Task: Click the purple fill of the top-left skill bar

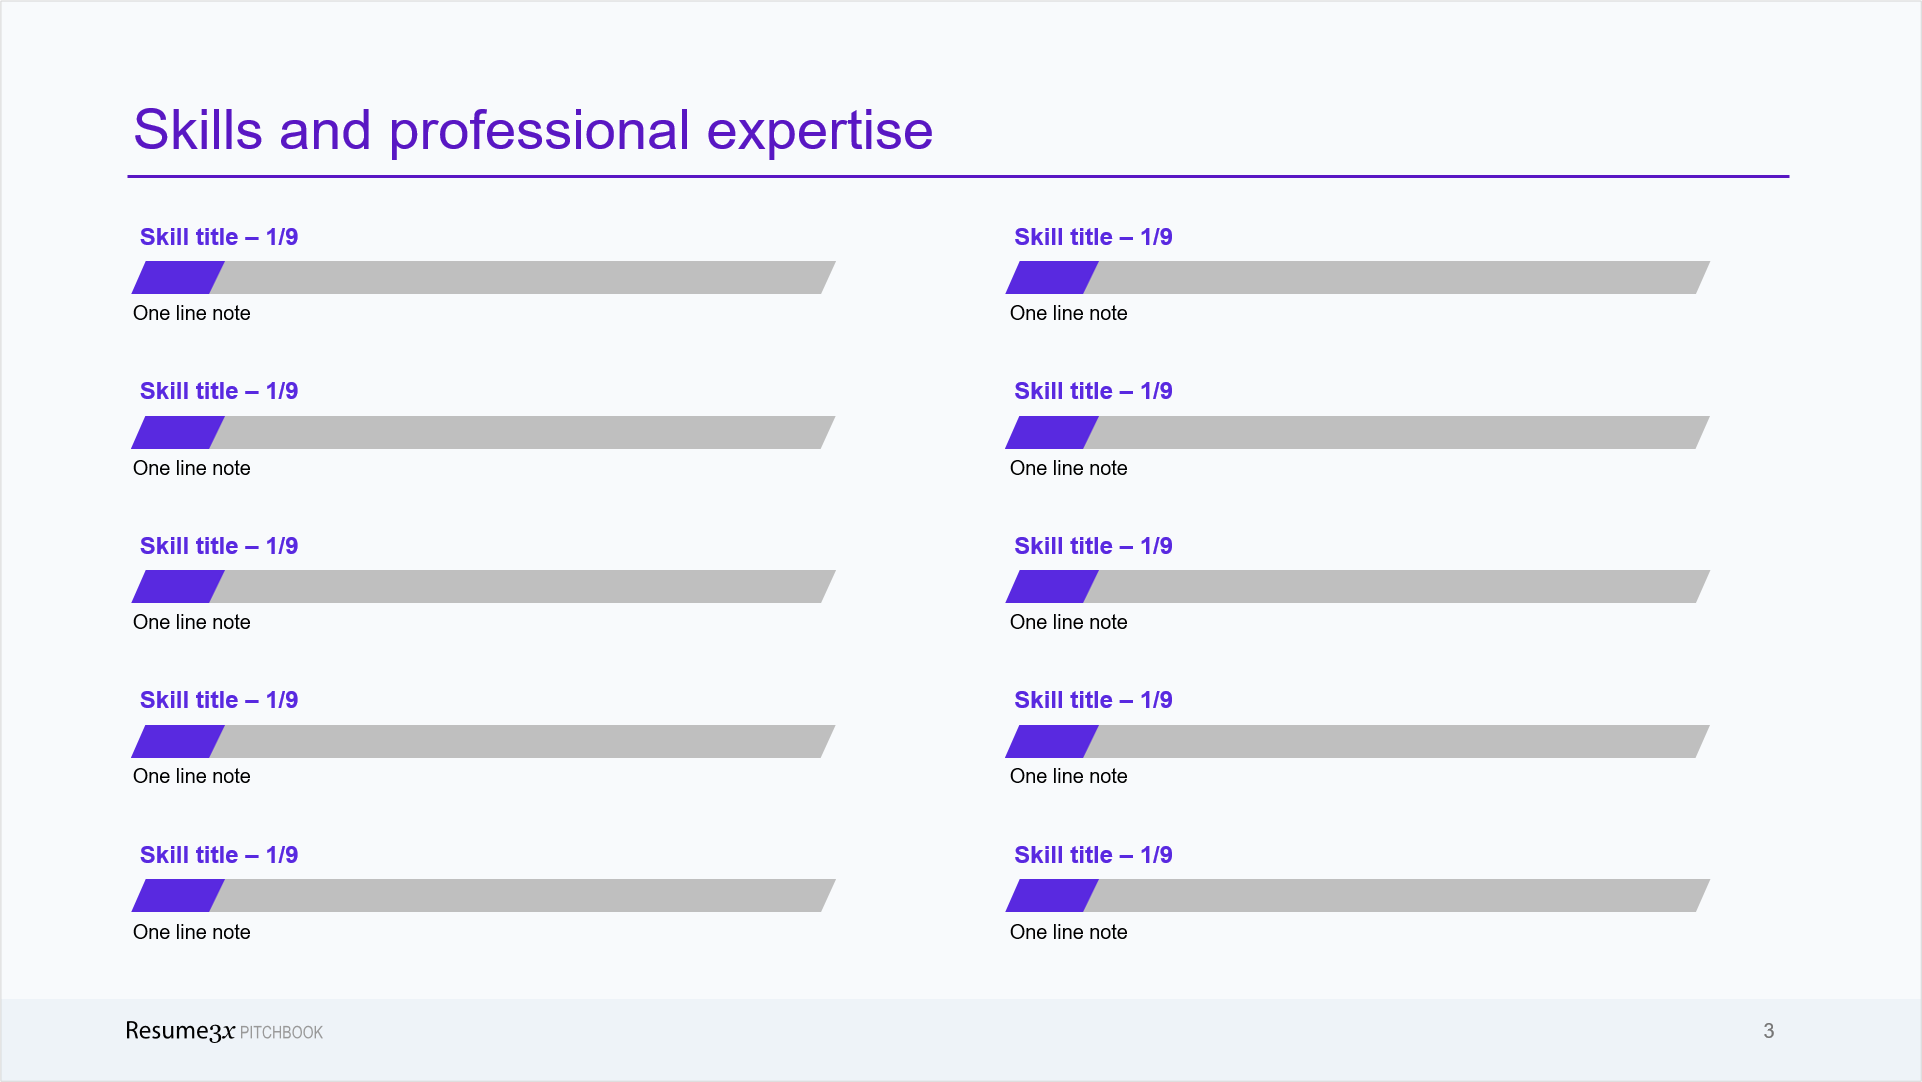Action: point(178,278)
